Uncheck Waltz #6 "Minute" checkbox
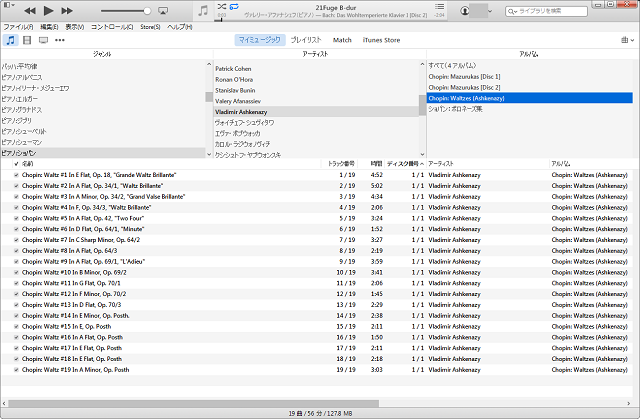The height and width of the screenshot is (419, 640). (16, 229)
